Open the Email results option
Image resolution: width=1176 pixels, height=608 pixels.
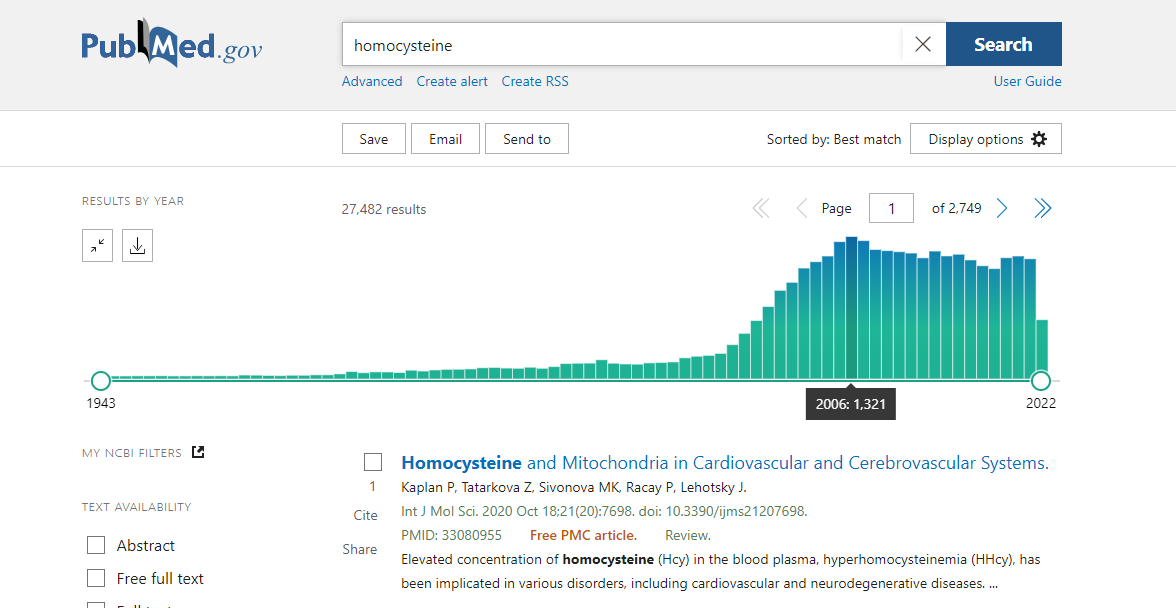pyautogui.click(x=445, y=139)
